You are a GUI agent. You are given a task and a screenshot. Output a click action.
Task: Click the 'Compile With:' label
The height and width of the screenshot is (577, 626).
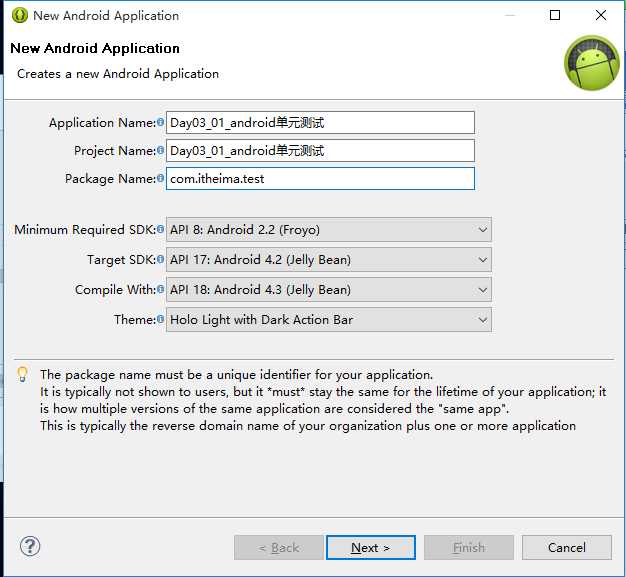point(115,289)
